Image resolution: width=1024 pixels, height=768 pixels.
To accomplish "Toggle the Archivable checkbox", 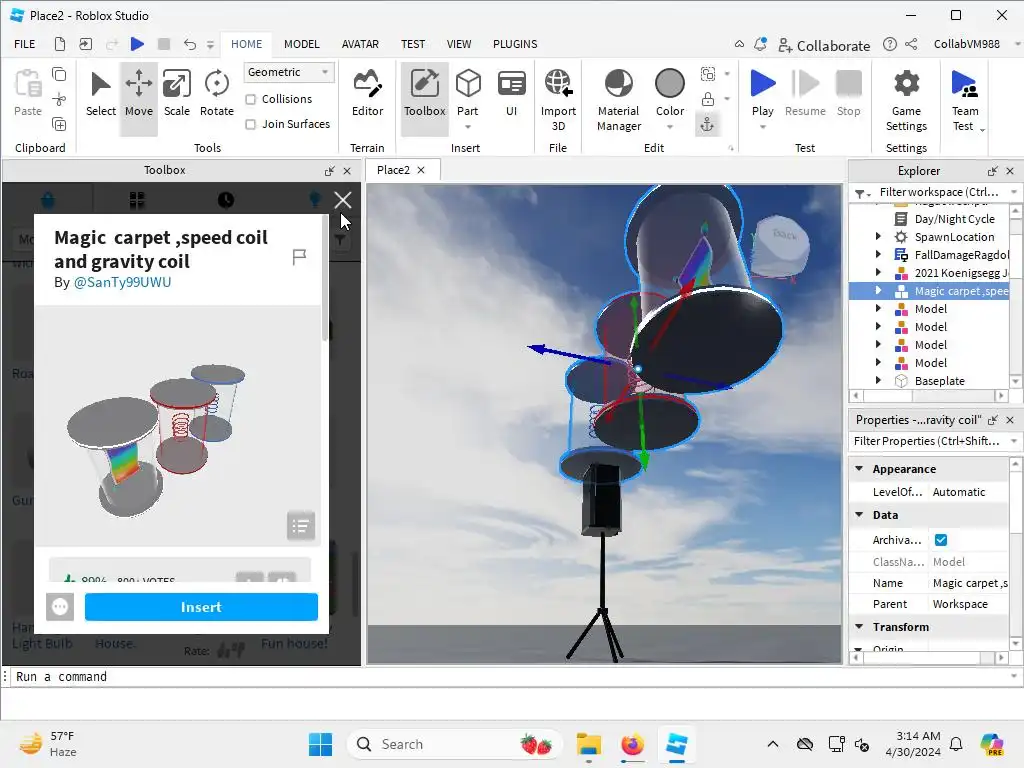I will (940, 539).
